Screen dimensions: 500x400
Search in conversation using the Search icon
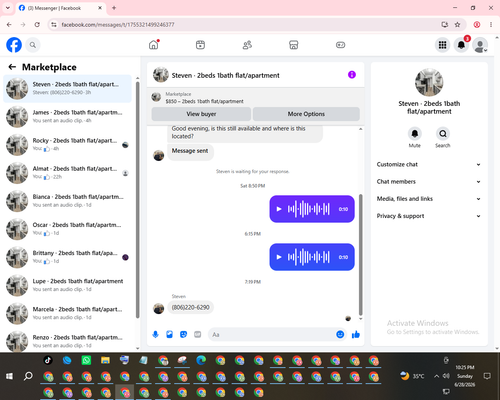point(443,134)
